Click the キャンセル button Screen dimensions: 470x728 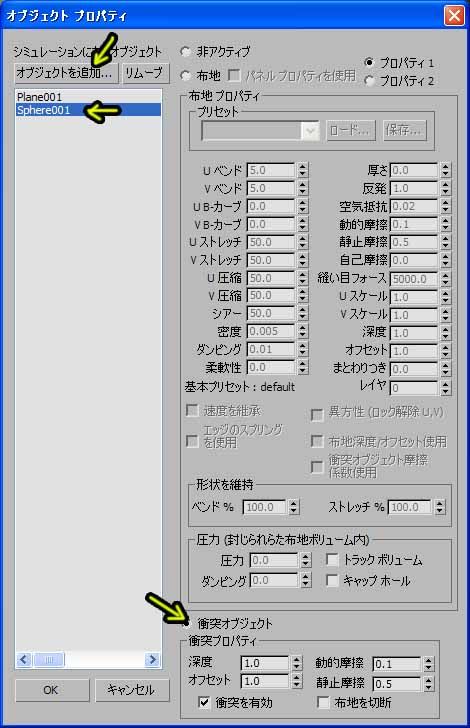tap(132, 690)
